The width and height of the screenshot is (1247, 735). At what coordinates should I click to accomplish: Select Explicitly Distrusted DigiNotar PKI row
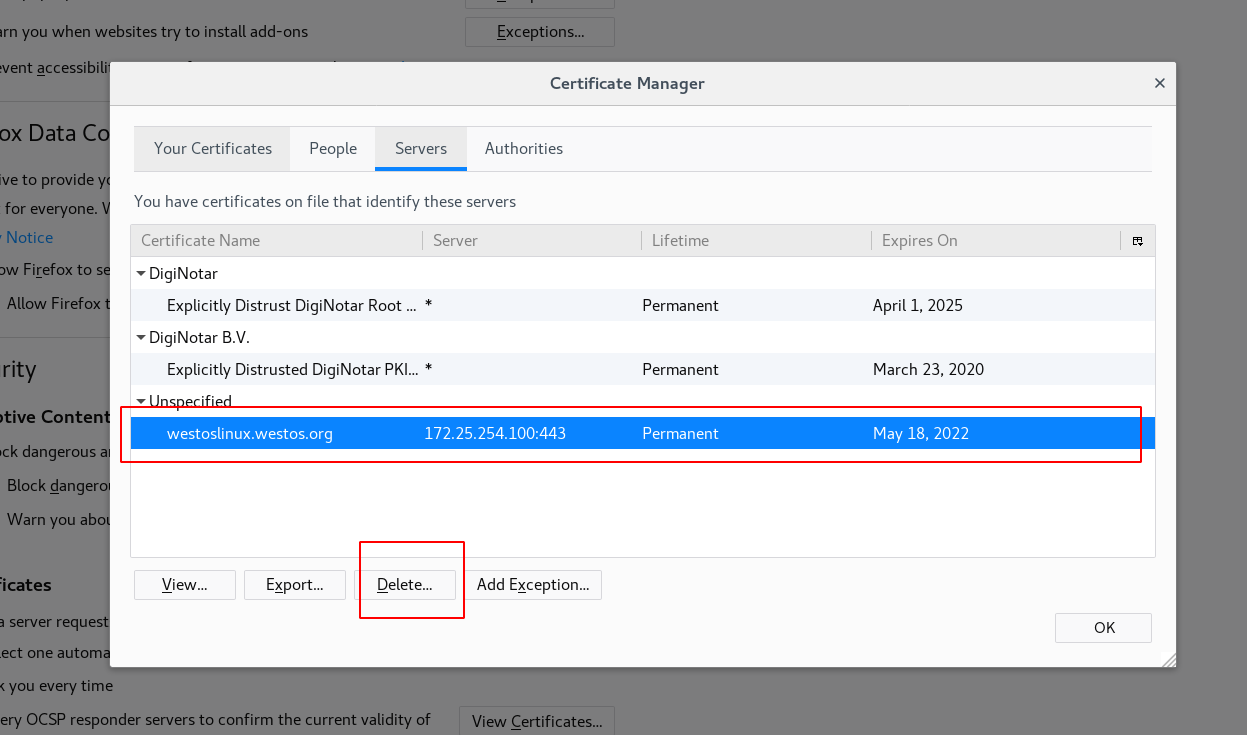click(x=292, y=370)
